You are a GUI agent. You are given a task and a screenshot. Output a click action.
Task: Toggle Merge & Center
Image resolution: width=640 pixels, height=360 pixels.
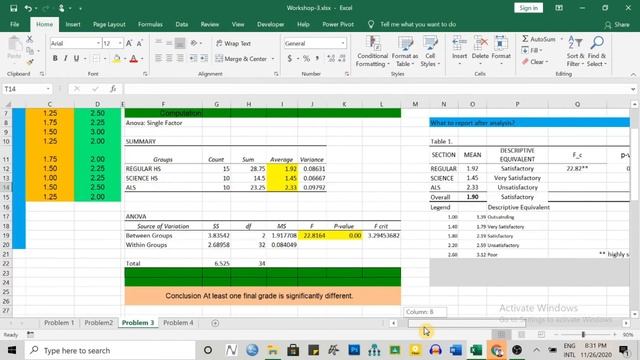tap(241, 59)
